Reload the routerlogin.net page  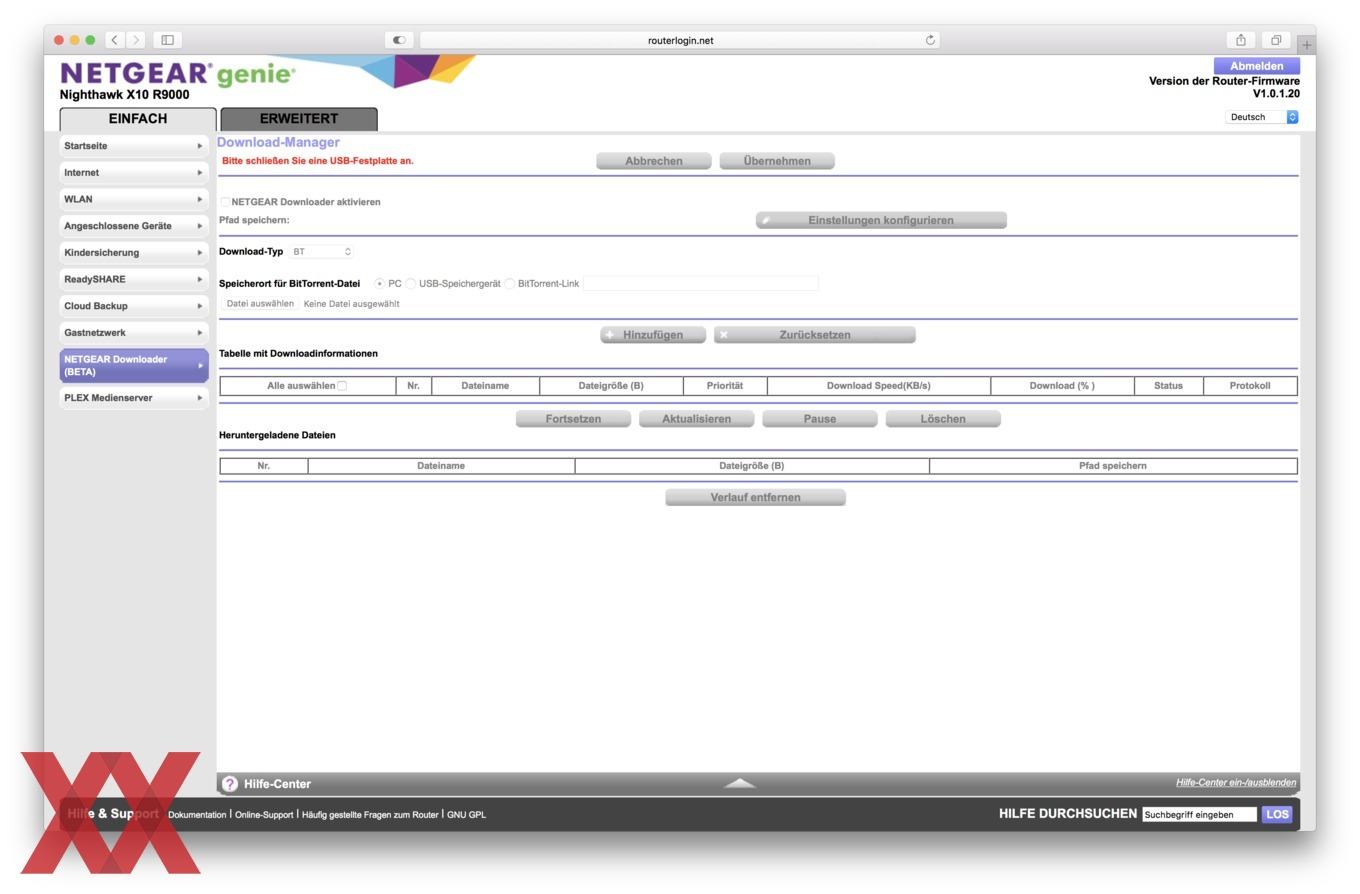(930, 40)
